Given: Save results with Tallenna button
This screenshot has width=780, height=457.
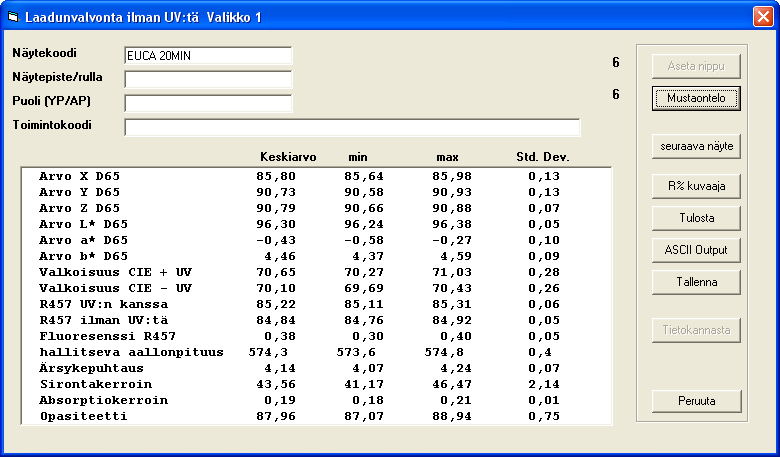Looking at the screenshot, I should click(696, 282).
